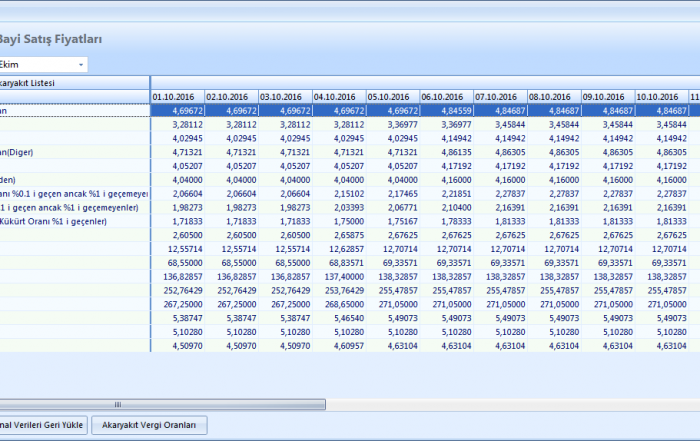Click the Akaryakıt Vergi Oranları button
This screenshot has width=700, height=441.
[149, 425]
